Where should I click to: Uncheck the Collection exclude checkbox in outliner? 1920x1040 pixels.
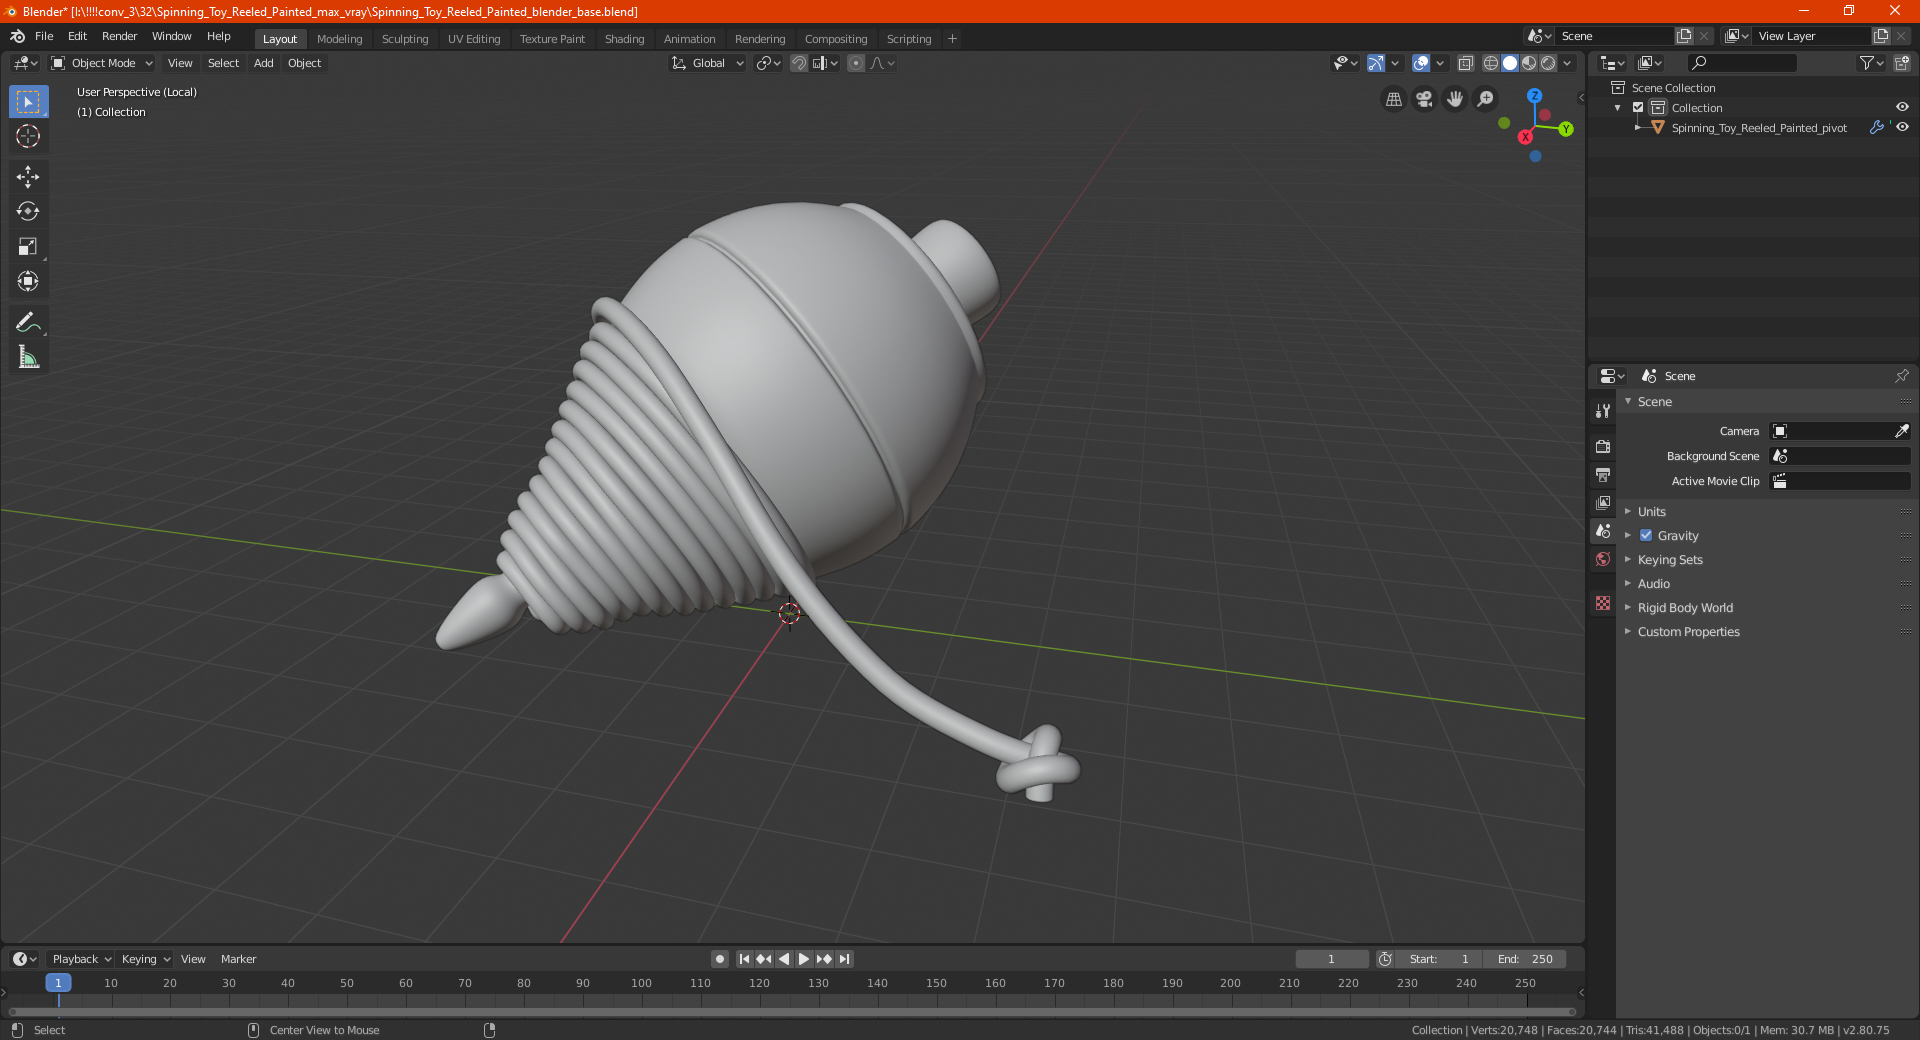[x=1638, y=107]
